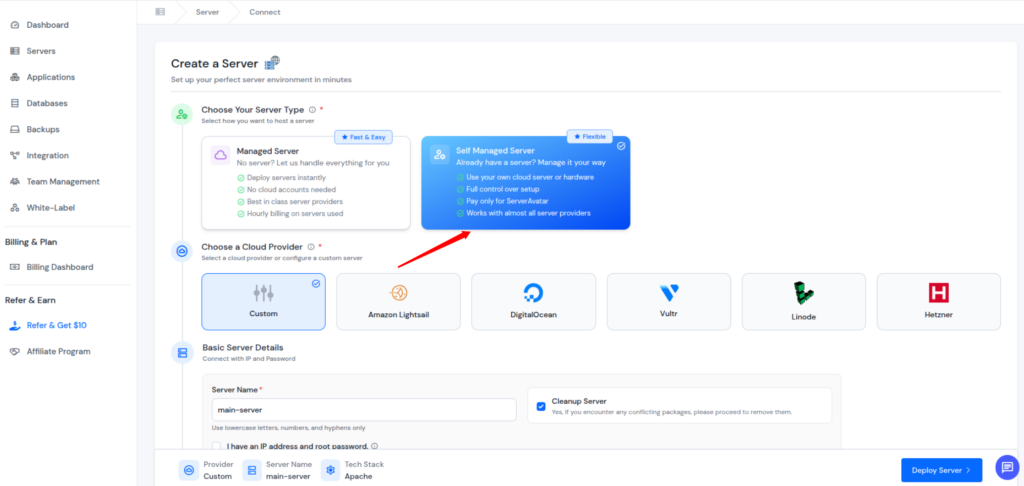1024x486 pixels.
Task: Click the info icon beside IP address checkbox
Action: coord(374,446)
